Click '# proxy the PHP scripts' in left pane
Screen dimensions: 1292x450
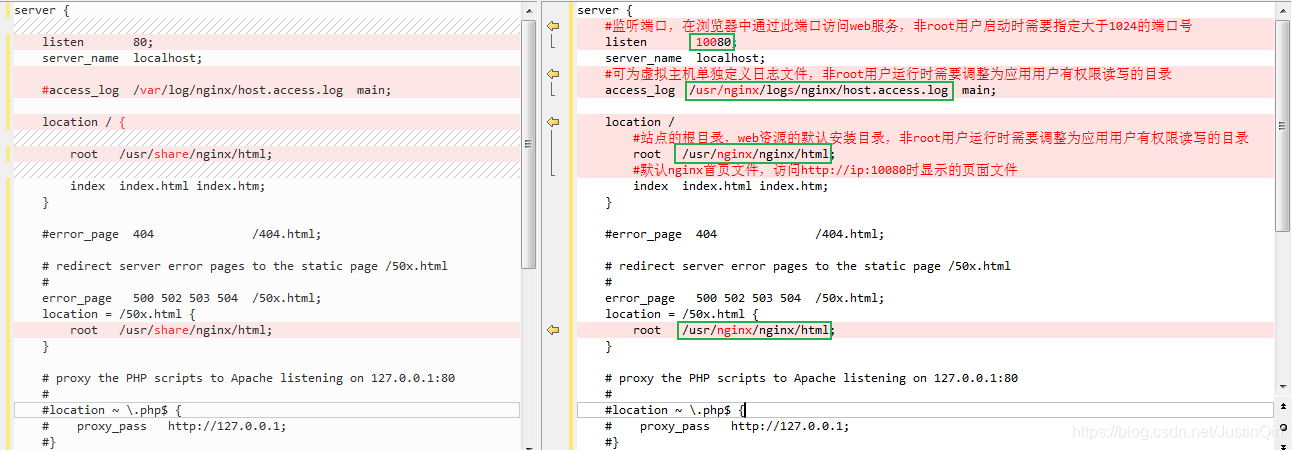(x=249, y=378)
